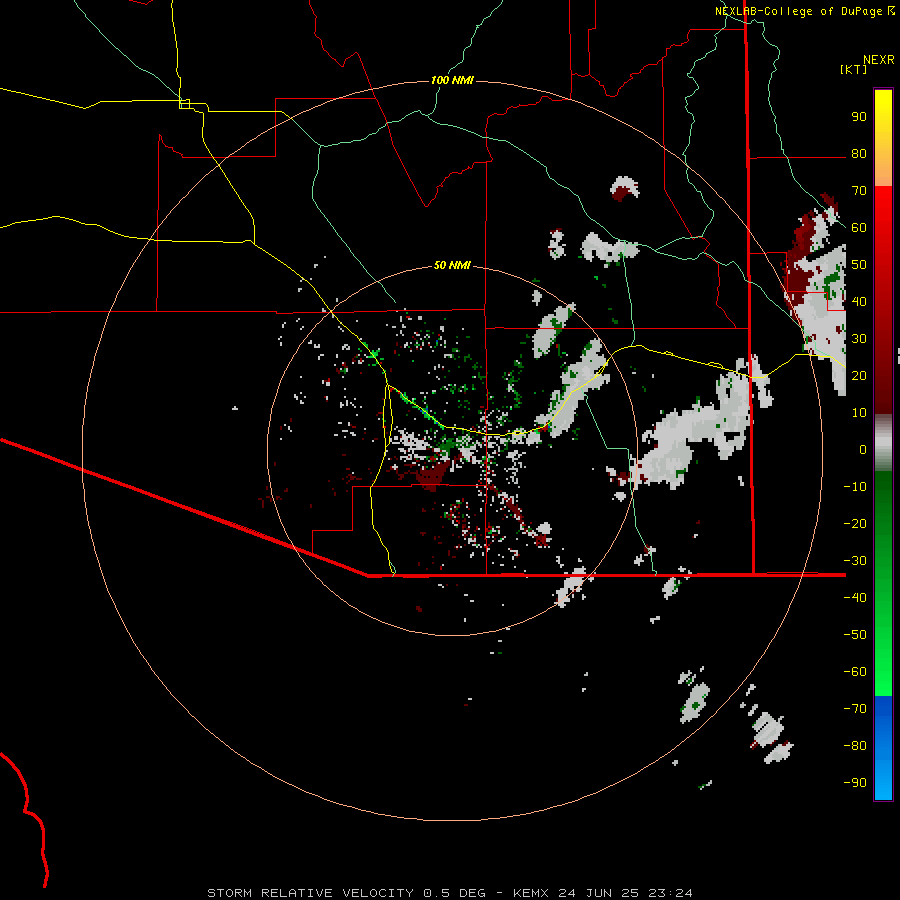Viewport: 900px width, 900px height.
Task: Click the 90 value on velocity scale
Action: click(859, 117)
